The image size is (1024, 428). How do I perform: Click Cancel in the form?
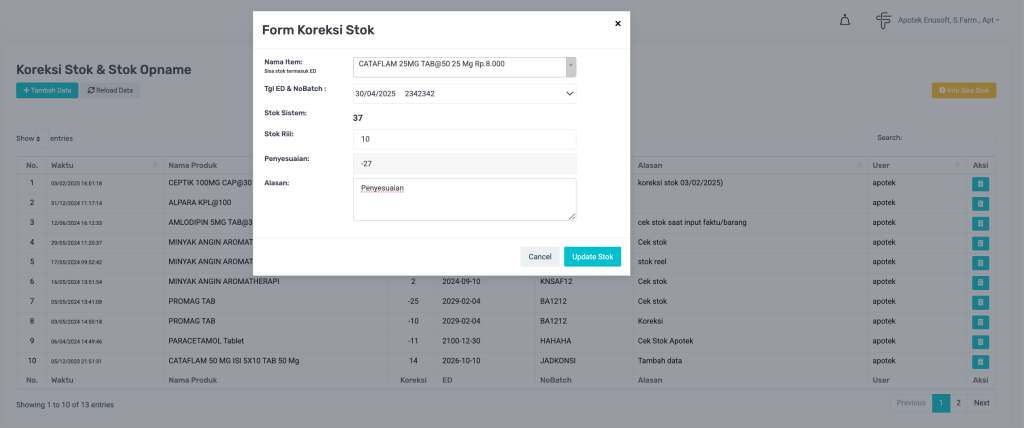pyautogui.click(x=540, y=257)
